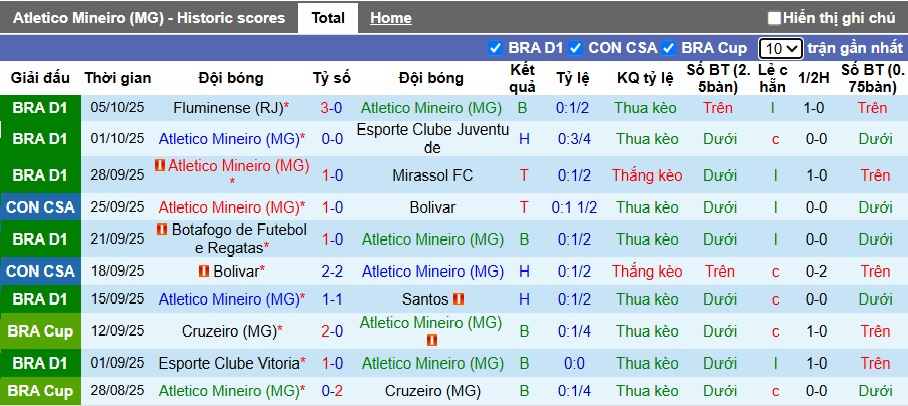Enable the Hiển thị ghi chú checkbox
This screenshot has height=406, width=908.
pos(774,18)
